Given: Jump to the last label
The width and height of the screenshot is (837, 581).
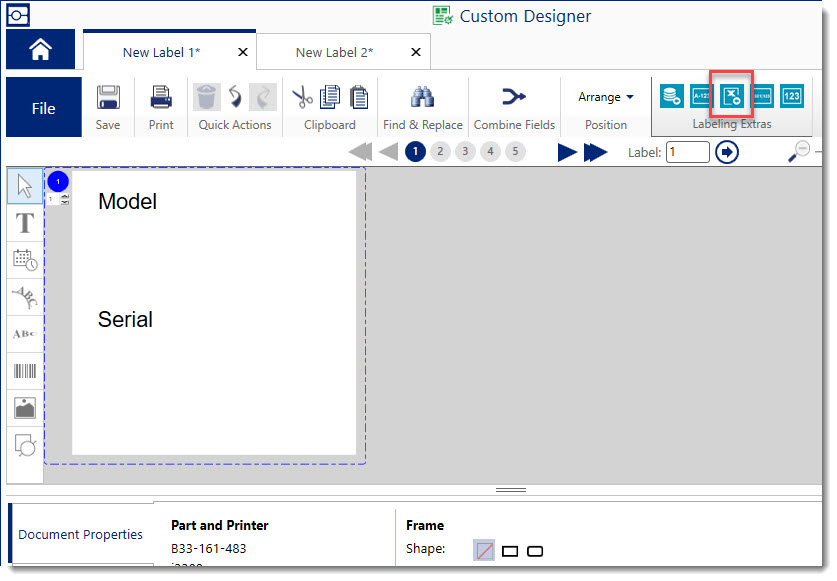Looking at the screenshot, I should [x=596, y=152].
